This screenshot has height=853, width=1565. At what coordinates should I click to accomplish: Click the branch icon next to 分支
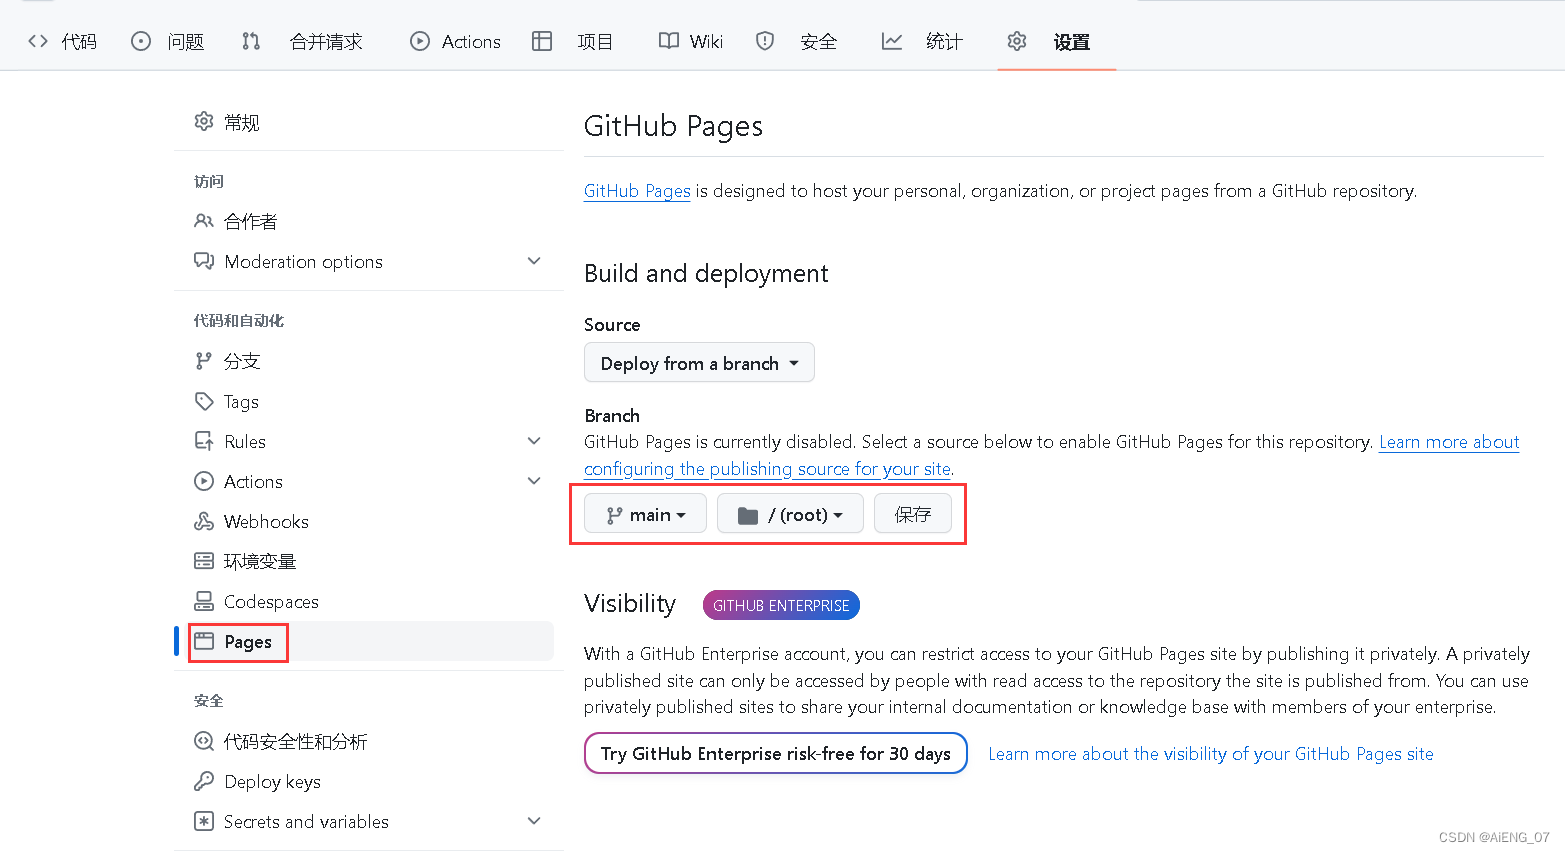[x=204, y=361]
